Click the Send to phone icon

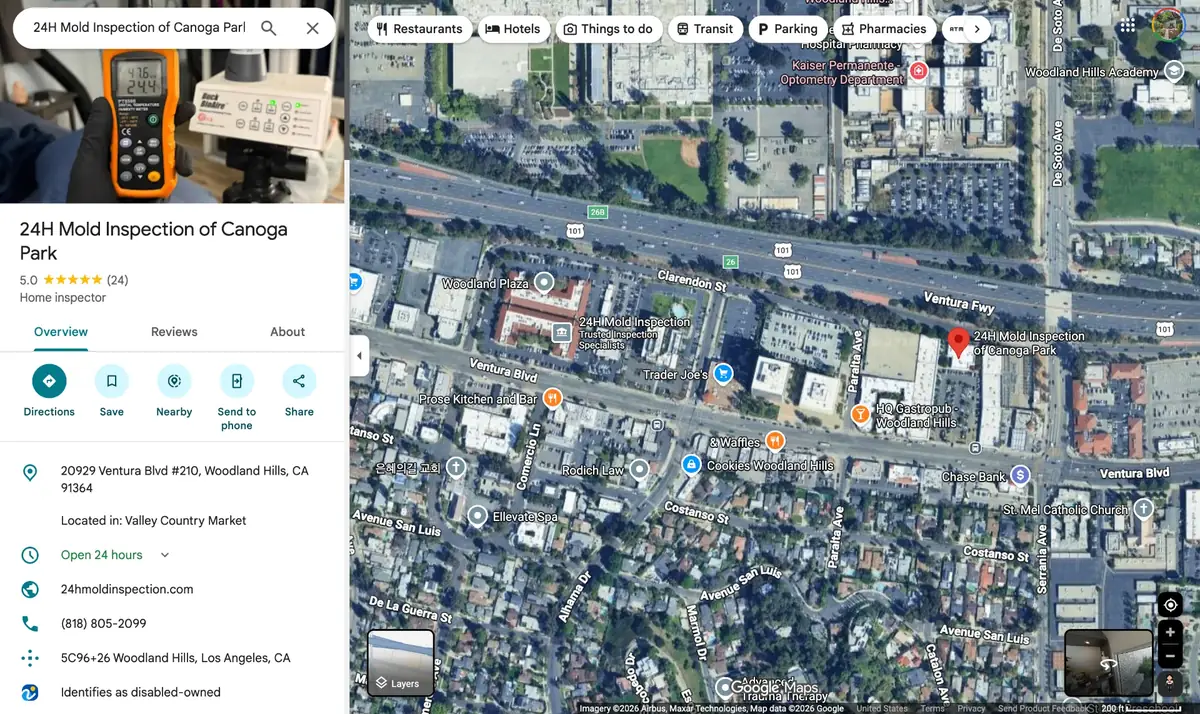236,381
